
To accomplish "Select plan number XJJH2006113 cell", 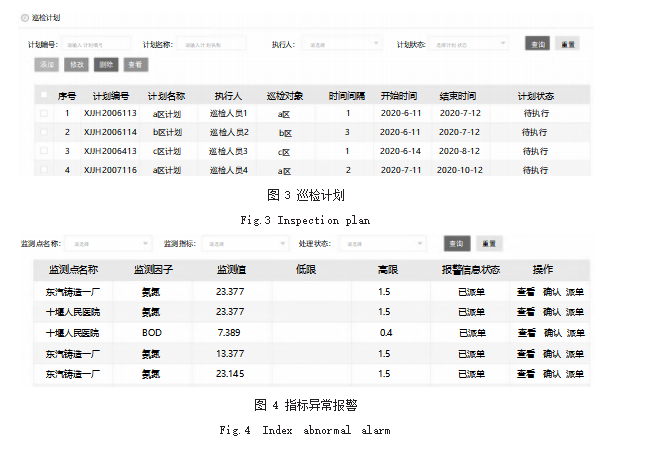I will 110,113.
